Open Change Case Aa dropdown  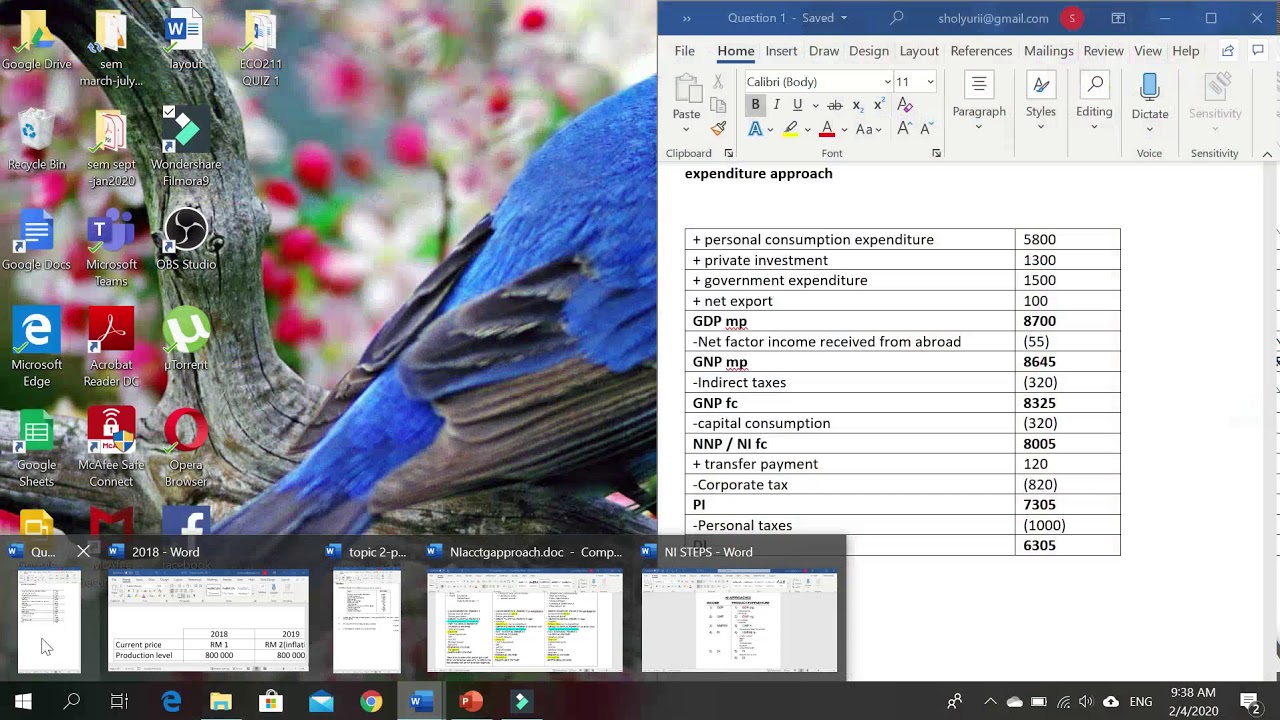[x=869, y=129]
